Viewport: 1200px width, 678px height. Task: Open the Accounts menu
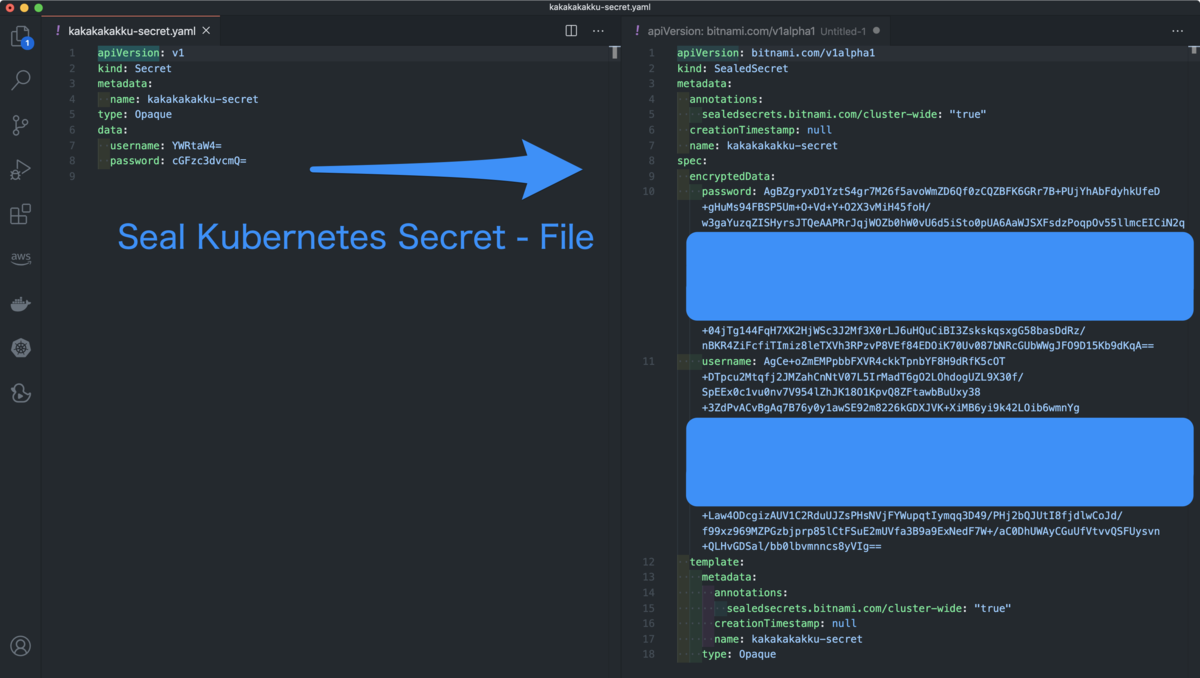pos(20,646)
